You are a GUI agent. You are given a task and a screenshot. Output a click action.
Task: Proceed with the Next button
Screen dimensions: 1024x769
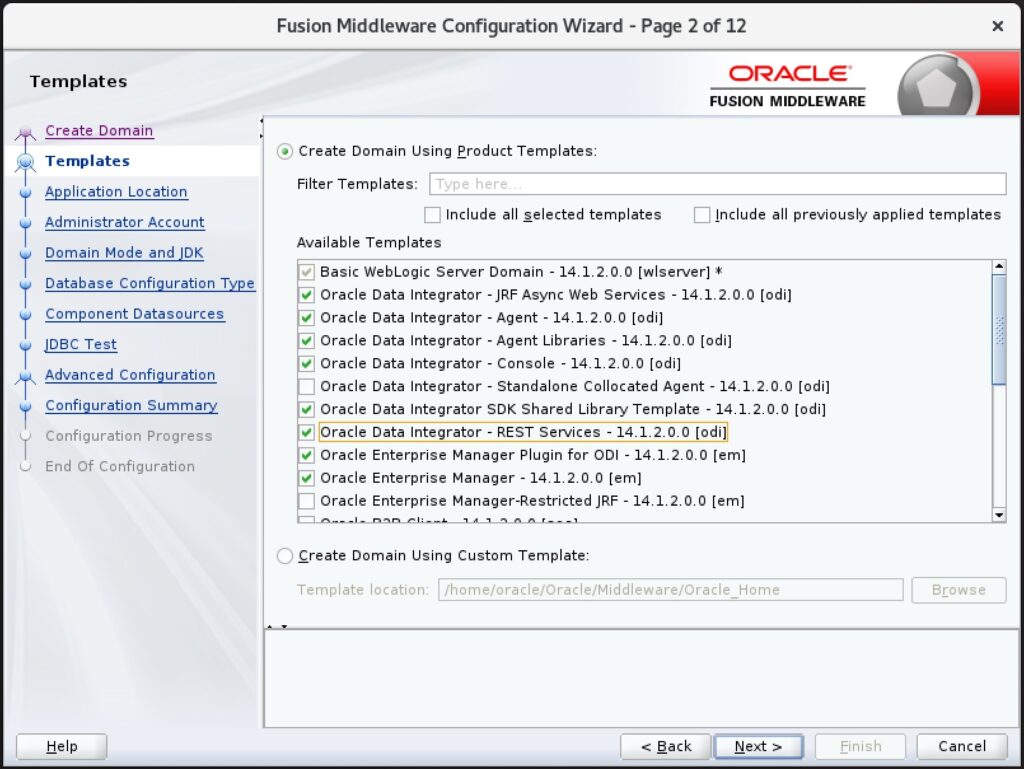(758, 746)
